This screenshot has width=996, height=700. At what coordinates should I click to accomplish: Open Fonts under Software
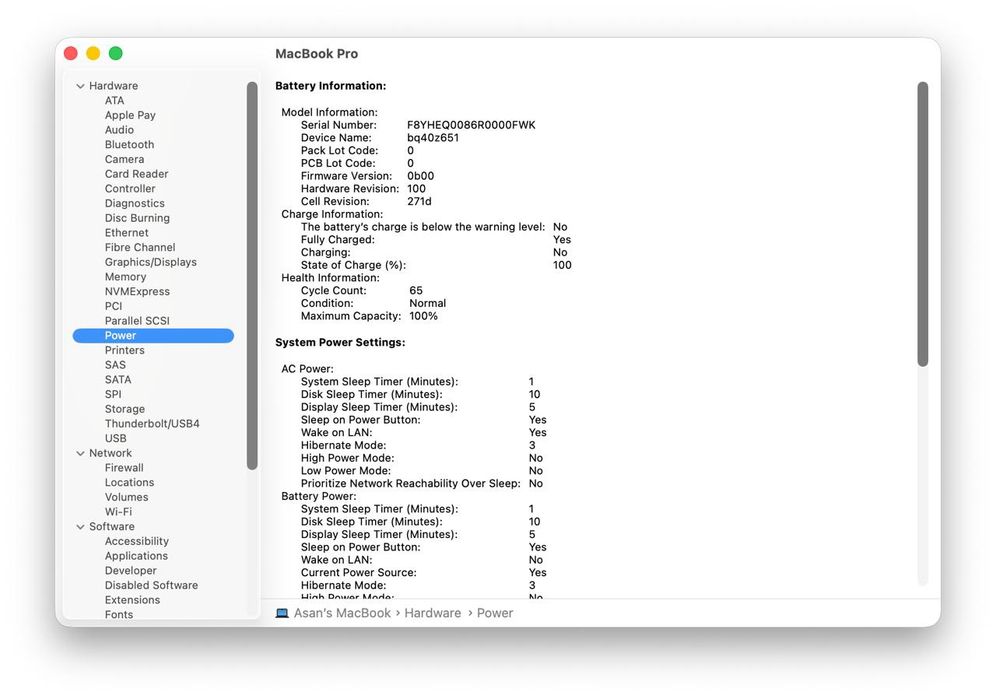pos(119,614)
